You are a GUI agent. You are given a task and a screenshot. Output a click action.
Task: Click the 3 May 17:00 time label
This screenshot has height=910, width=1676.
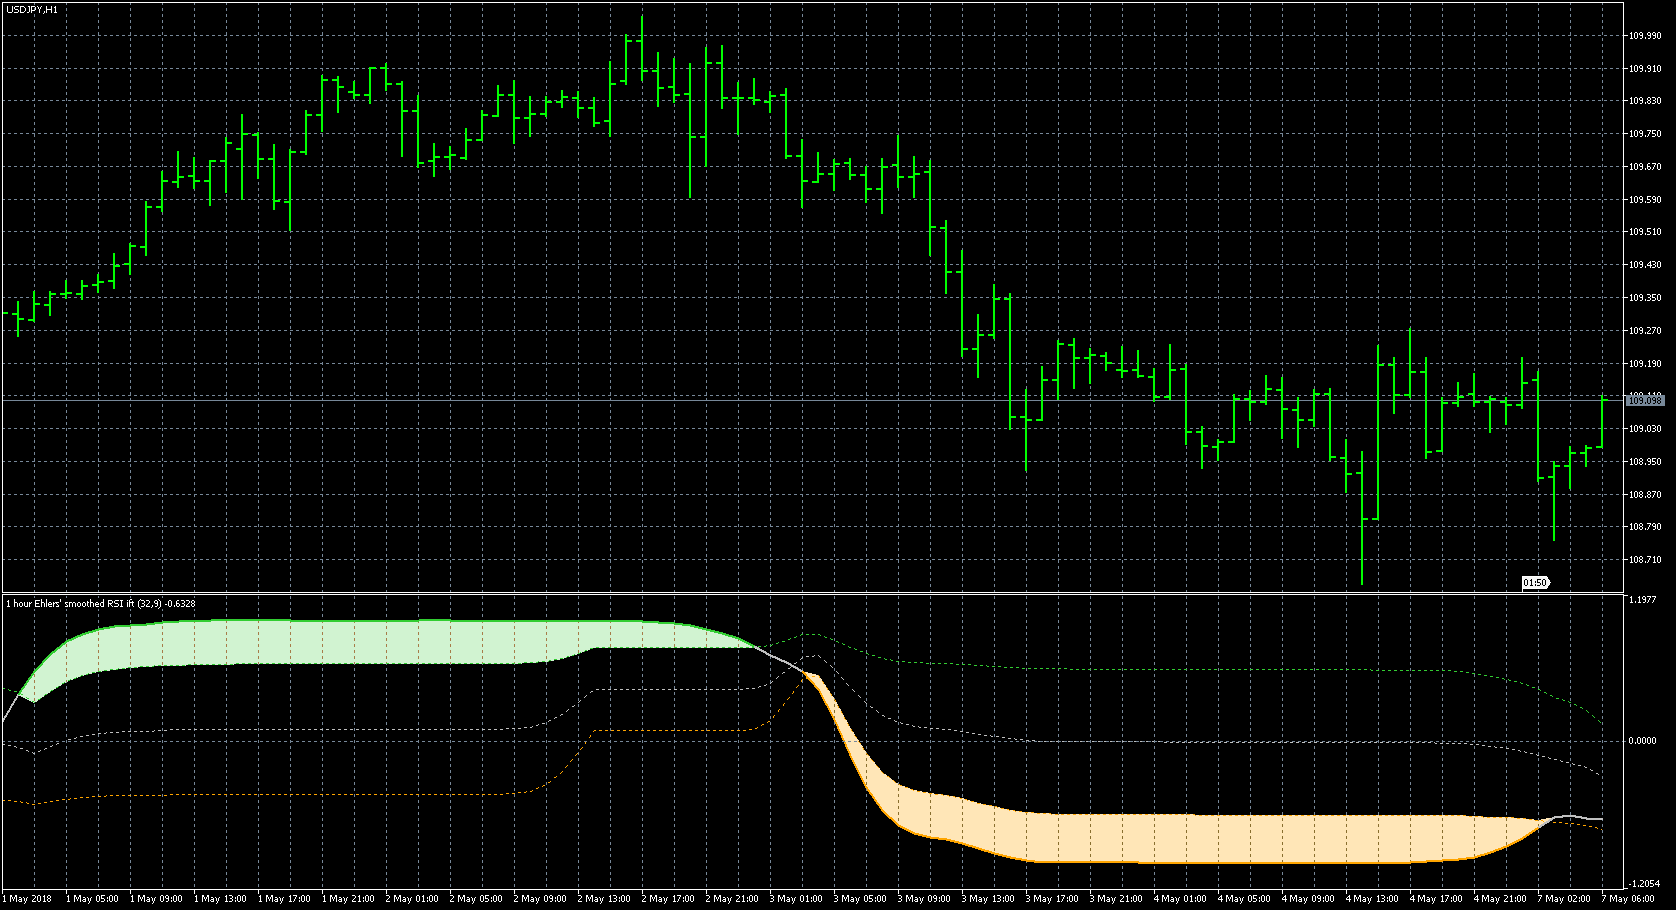click(1052, 899)
